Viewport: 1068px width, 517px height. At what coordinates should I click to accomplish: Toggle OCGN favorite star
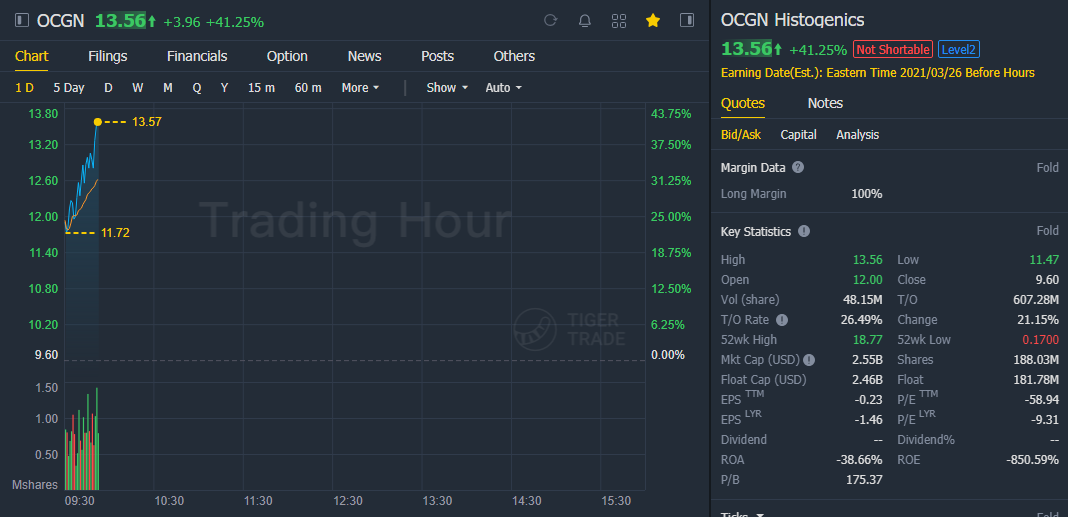click(x=653, y=20)
